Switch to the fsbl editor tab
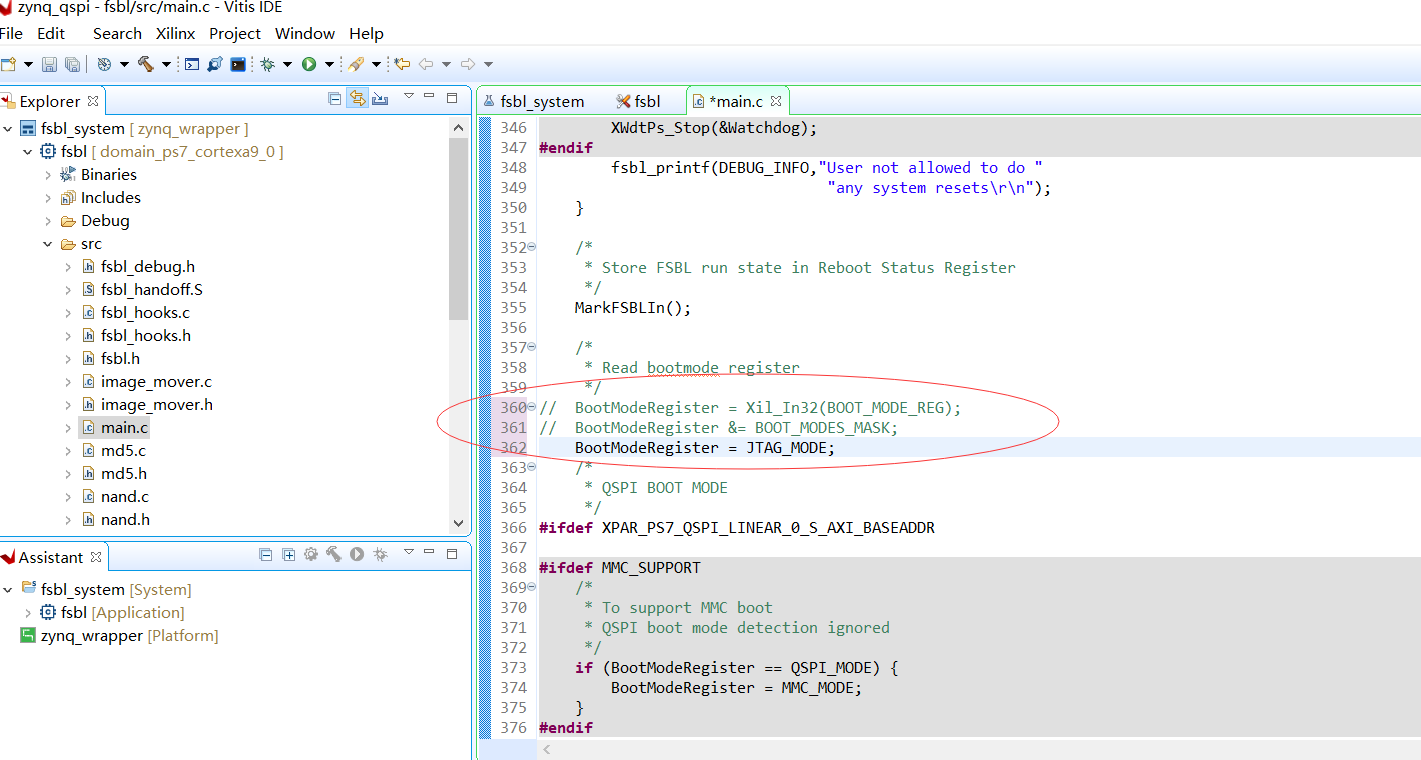This screenshot has width=1421, height=760. pyautogui.click(x=639, y=101)
